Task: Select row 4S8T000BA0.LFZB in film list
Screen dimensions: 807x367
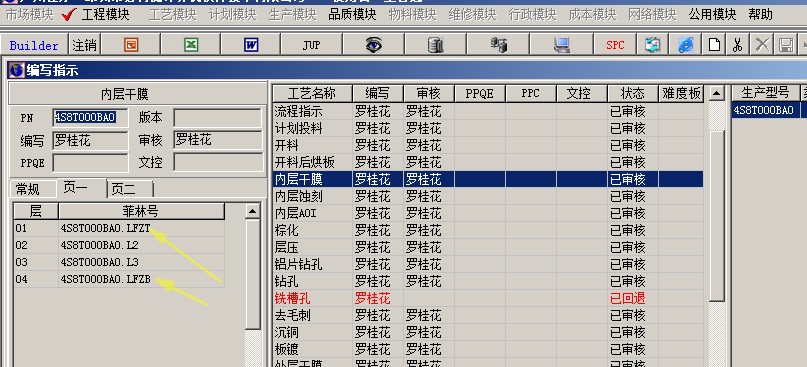Action: 119,279
